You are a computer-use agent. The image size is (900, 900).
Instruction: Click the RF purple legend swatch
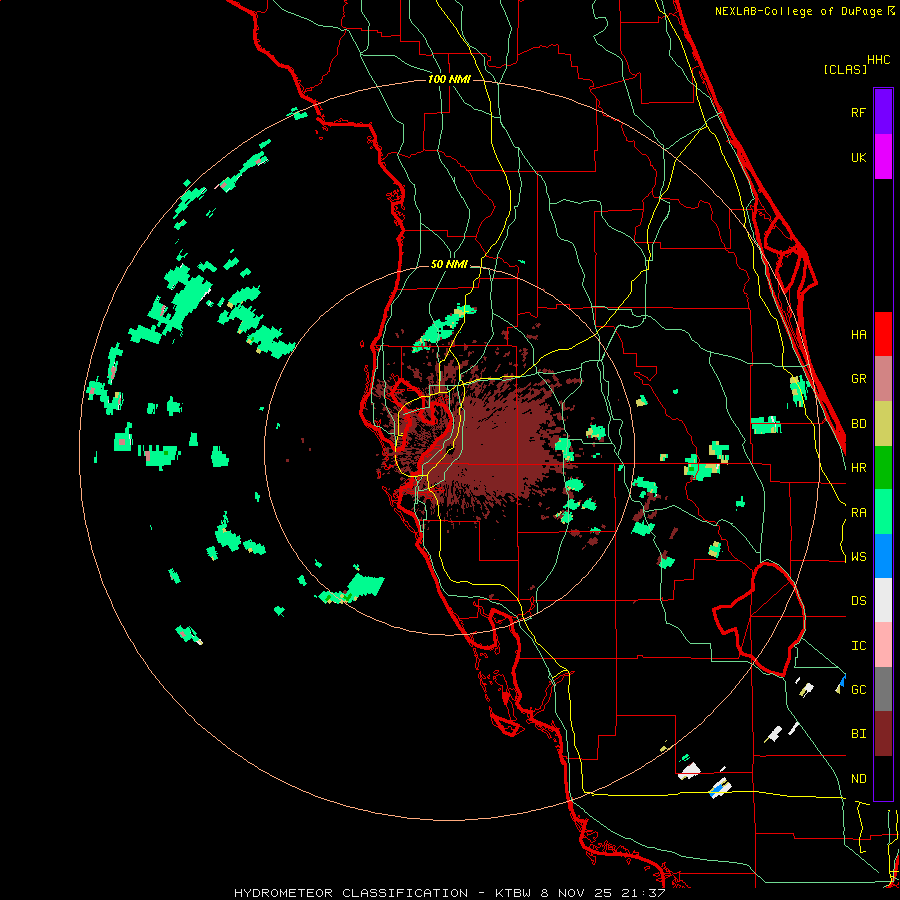pos(883,112)
